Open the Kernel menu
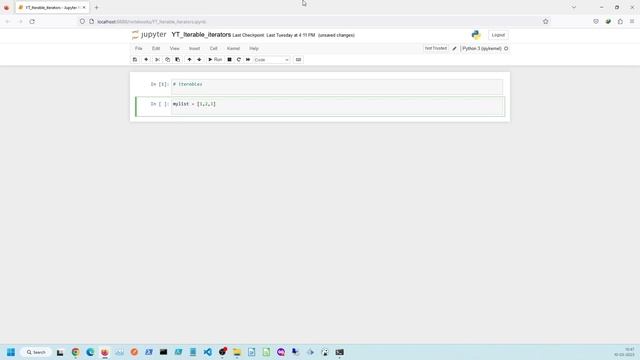 coord(233,49)
